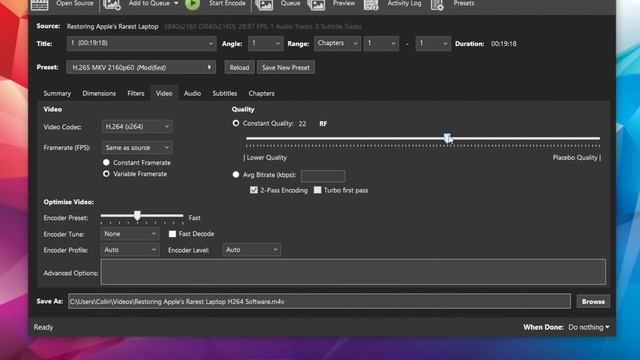Toggle Turbo first pass checkbox
Screen dimensions: 640x360
[318, 190]
